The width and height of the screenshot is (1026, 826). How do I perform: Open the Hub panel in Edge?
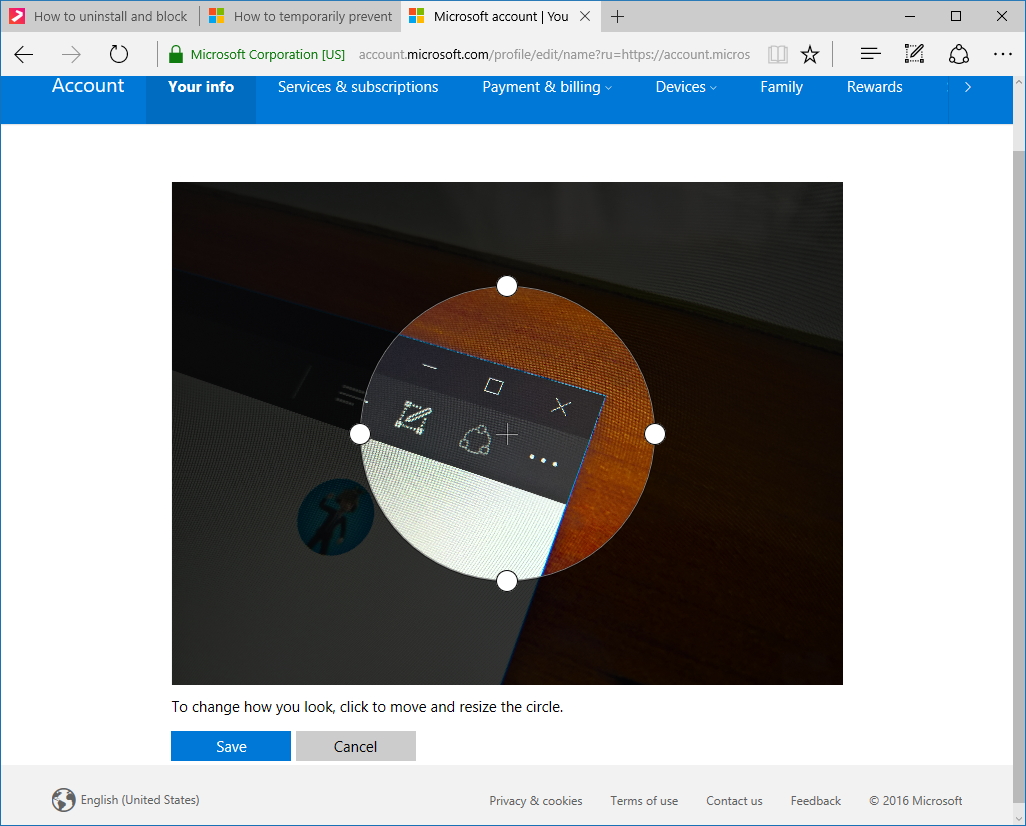coord(869,54)
